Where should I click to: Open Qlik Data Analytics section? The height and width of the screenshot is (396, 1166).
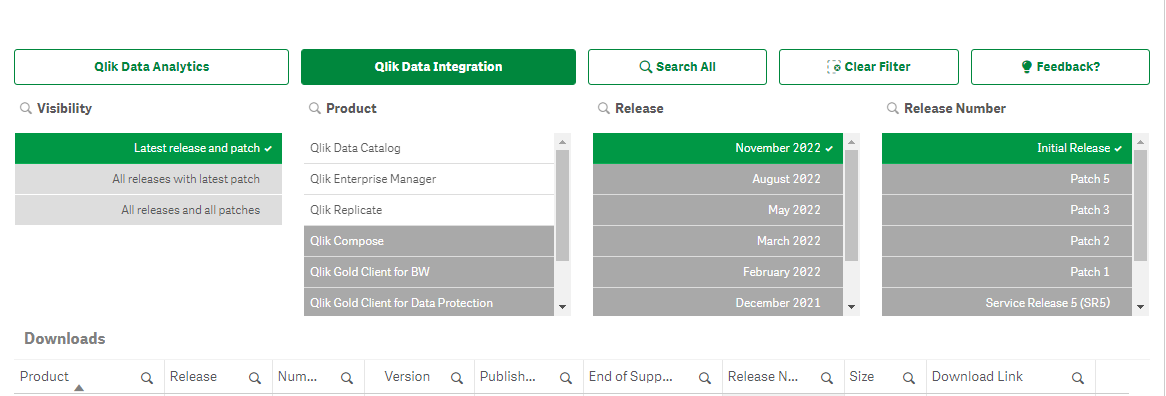click(152, 67)
